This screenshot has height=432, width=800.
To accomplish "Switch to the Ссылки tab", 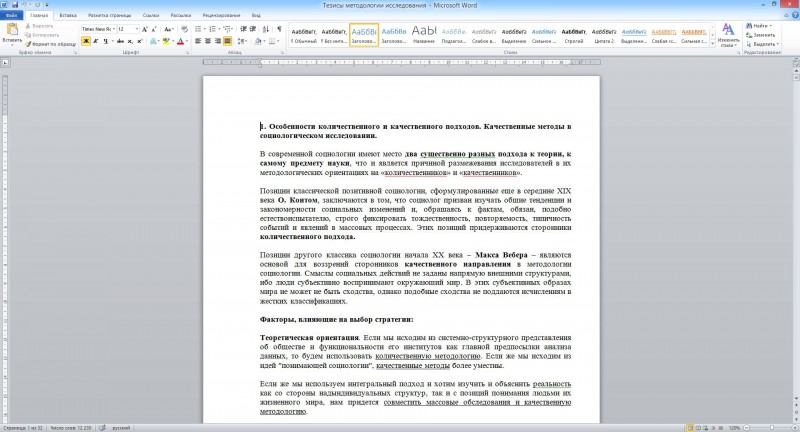I will (151, 15).
